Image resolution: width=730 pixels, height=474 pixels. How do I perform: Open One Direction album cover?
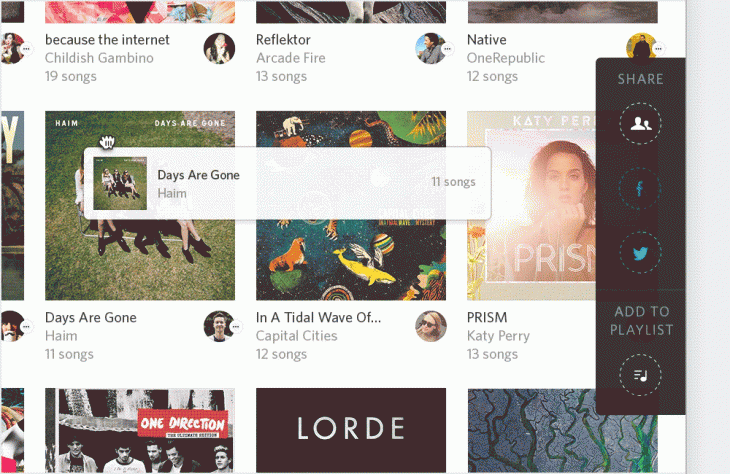[x=140, y=430]
